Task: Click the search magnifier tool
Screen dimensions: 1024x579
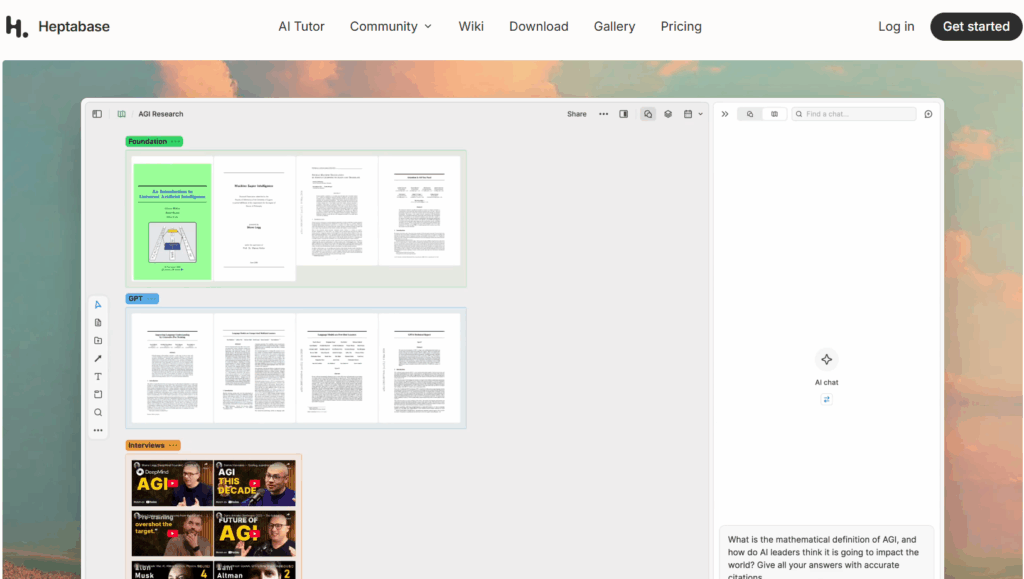Action: point(98,413)
